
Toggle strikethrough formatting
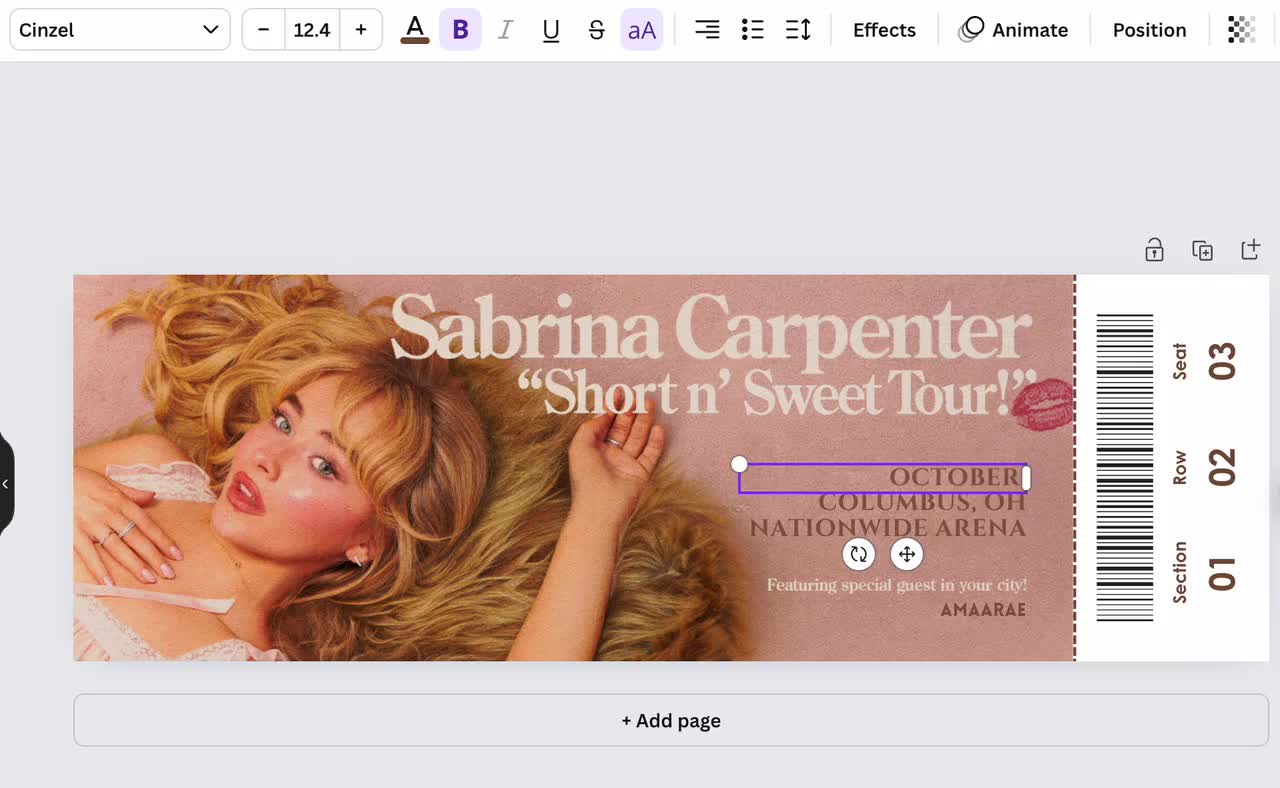click(x=597, y=30)
